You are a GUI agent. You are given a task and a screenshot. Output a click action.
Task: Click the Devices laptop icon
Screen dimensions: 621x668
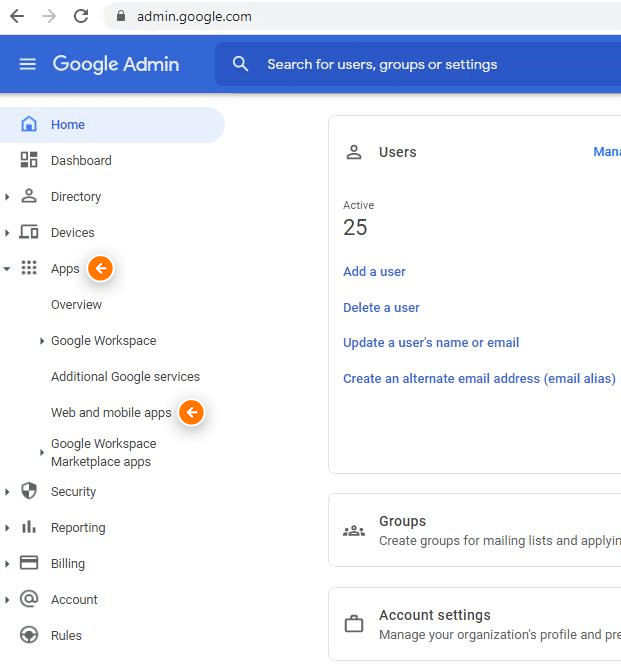click(x=29, y=232)
